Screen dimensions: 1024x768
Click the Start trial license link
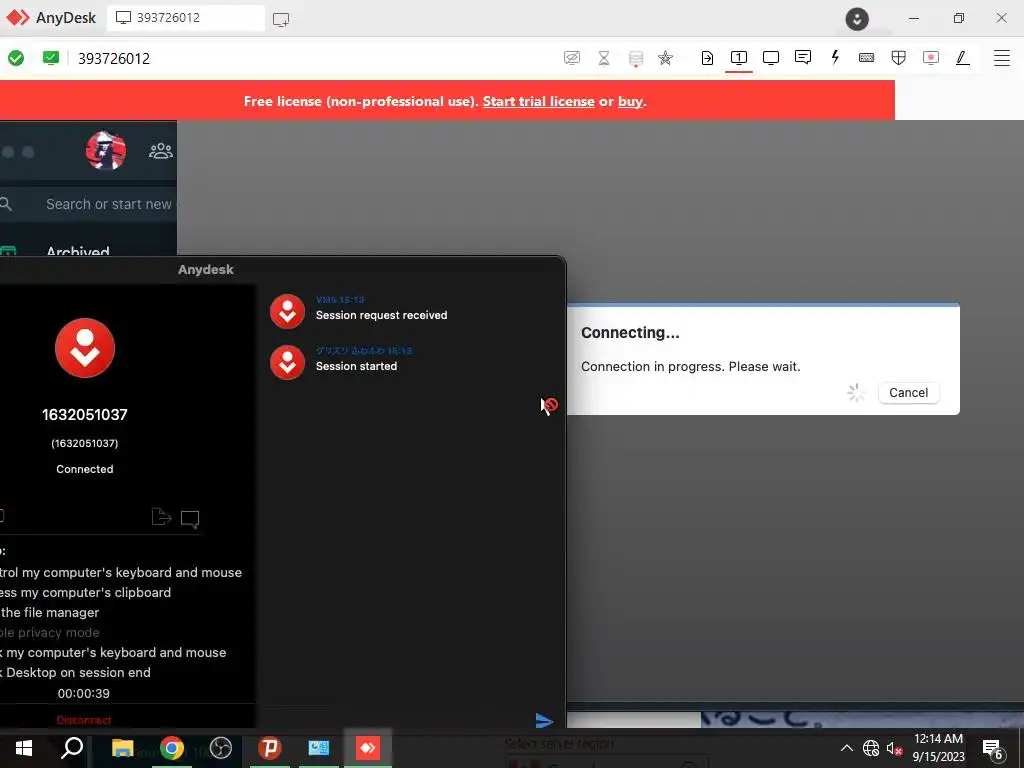coord(538,101)
